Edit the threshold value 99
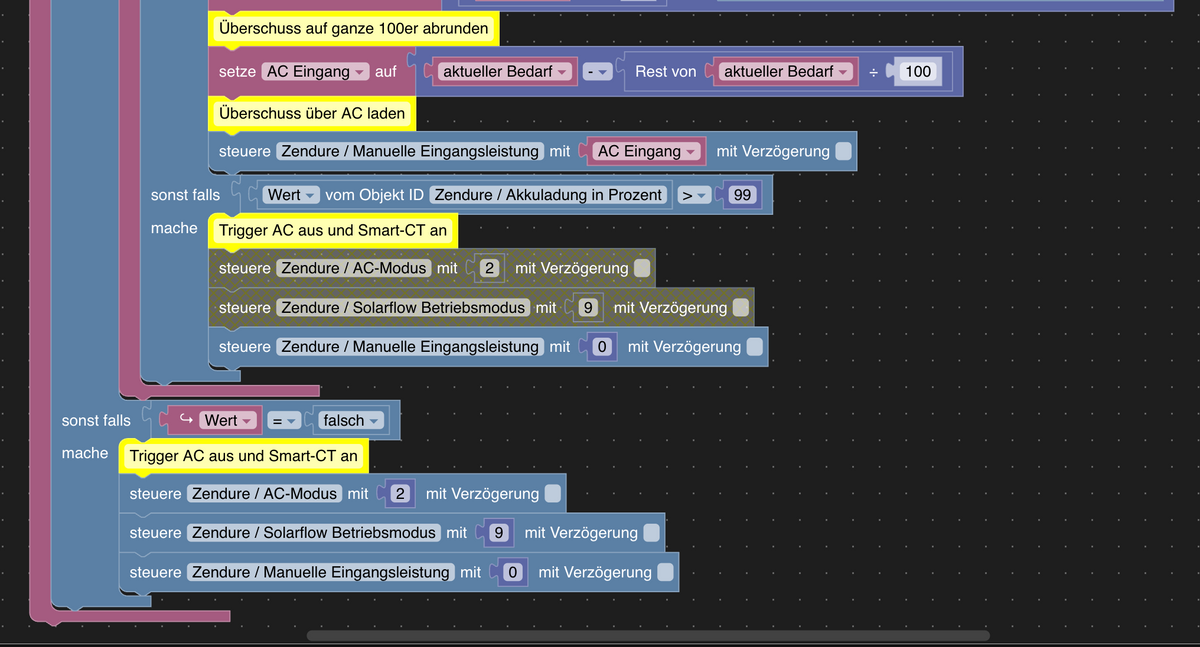The height and width of the screenshot is (647, 1200). [742, 194]
